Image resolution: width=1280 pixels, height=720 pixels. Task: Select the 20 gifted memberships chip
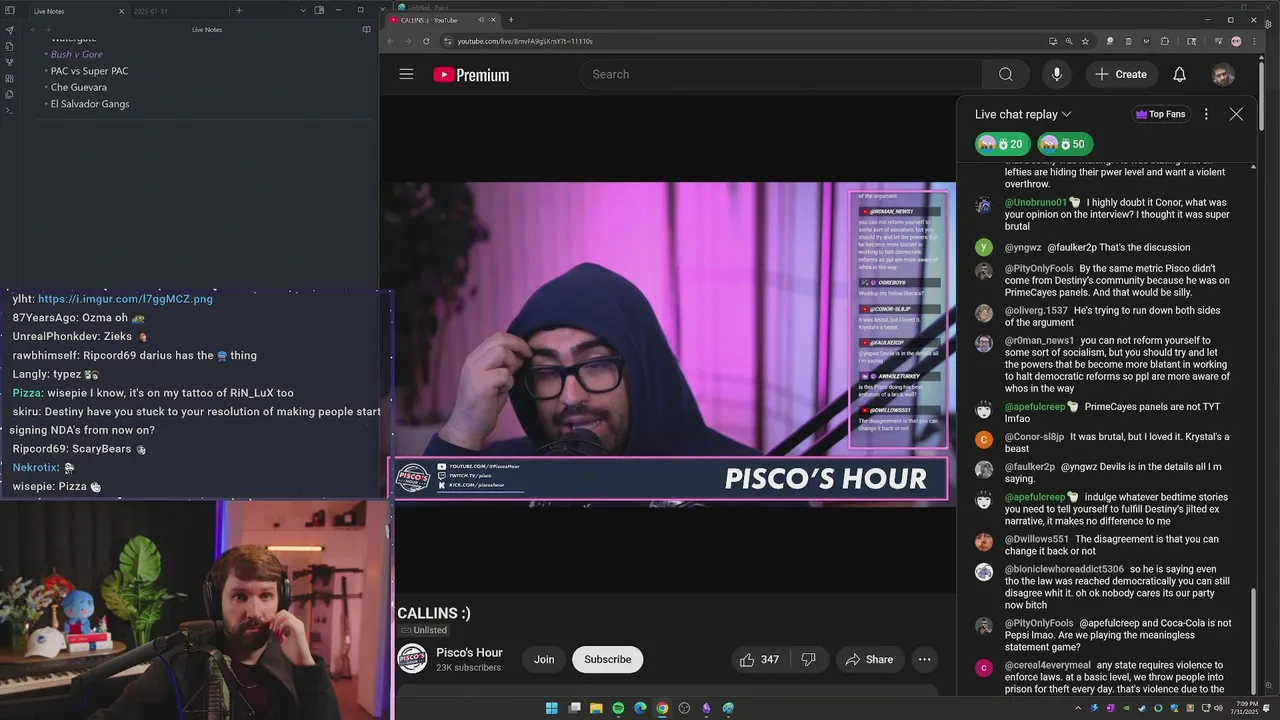point(1003,144)
